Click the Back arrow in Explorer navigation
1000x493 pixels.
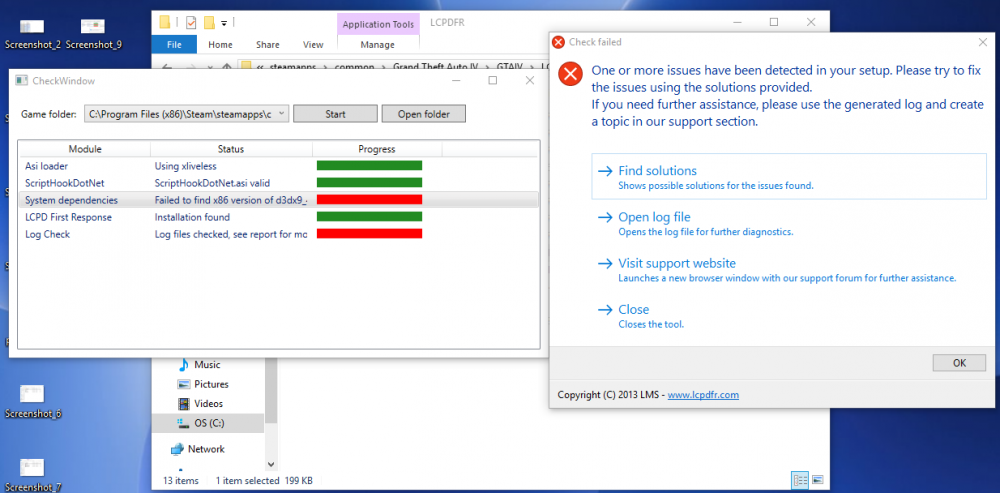pyautogui.click(x=167, y=66)
